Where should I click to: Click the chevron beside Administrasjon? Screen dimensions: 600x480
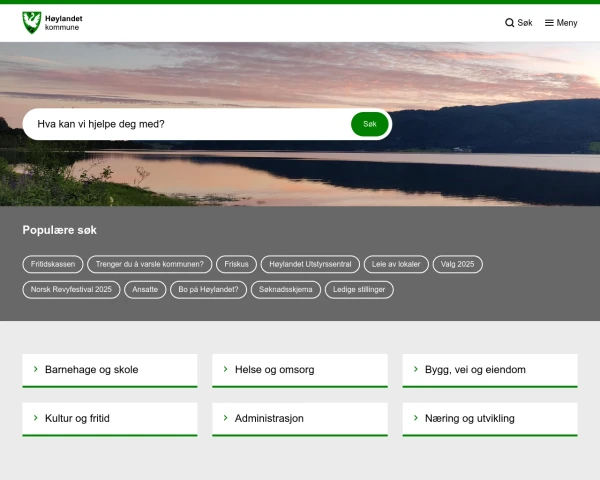(225, 418)
